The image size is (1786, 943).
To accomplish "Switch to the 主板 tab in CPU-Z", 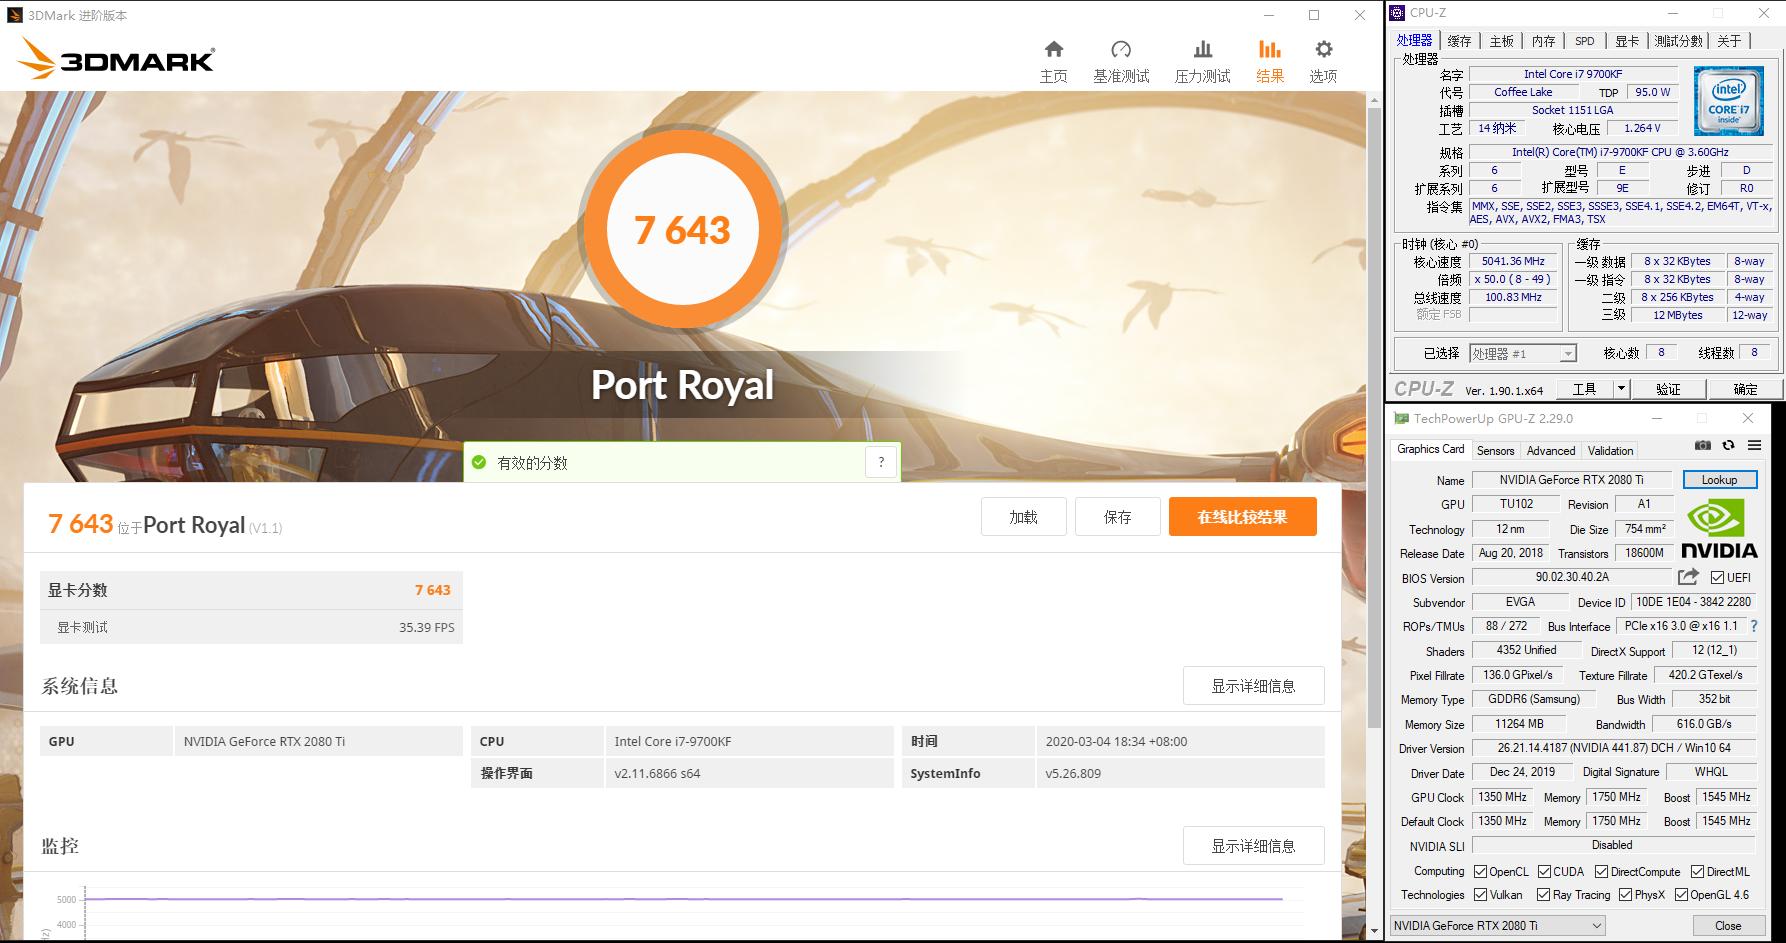I will coord(1502,41).
